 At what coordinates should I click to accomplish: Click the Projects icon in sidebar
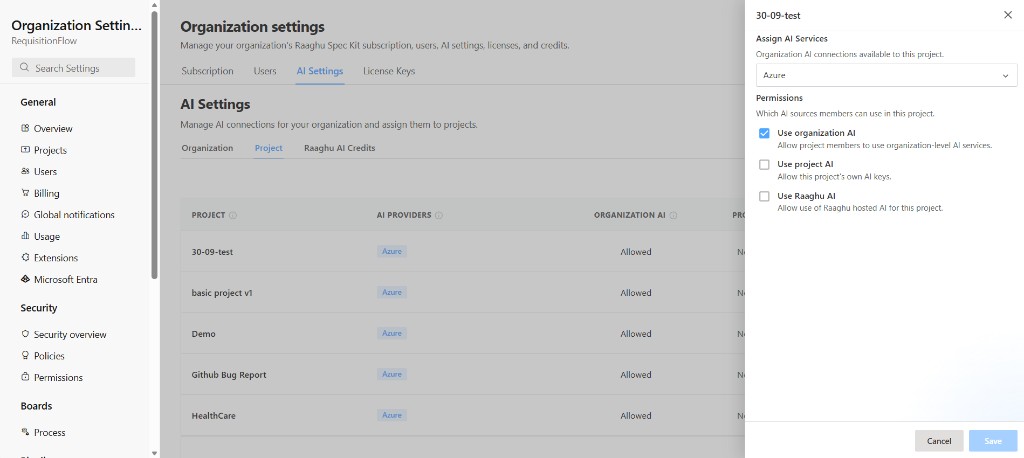tap(25, 150)
